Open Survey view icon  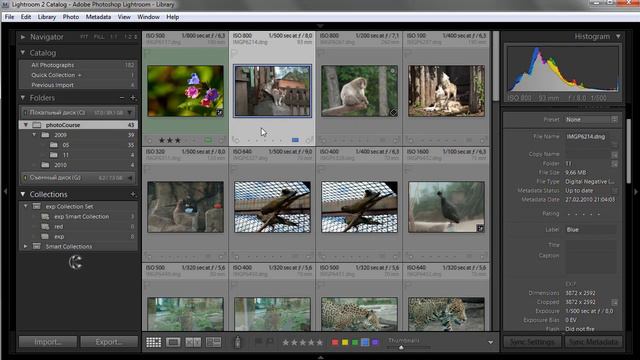pos(213,342)
